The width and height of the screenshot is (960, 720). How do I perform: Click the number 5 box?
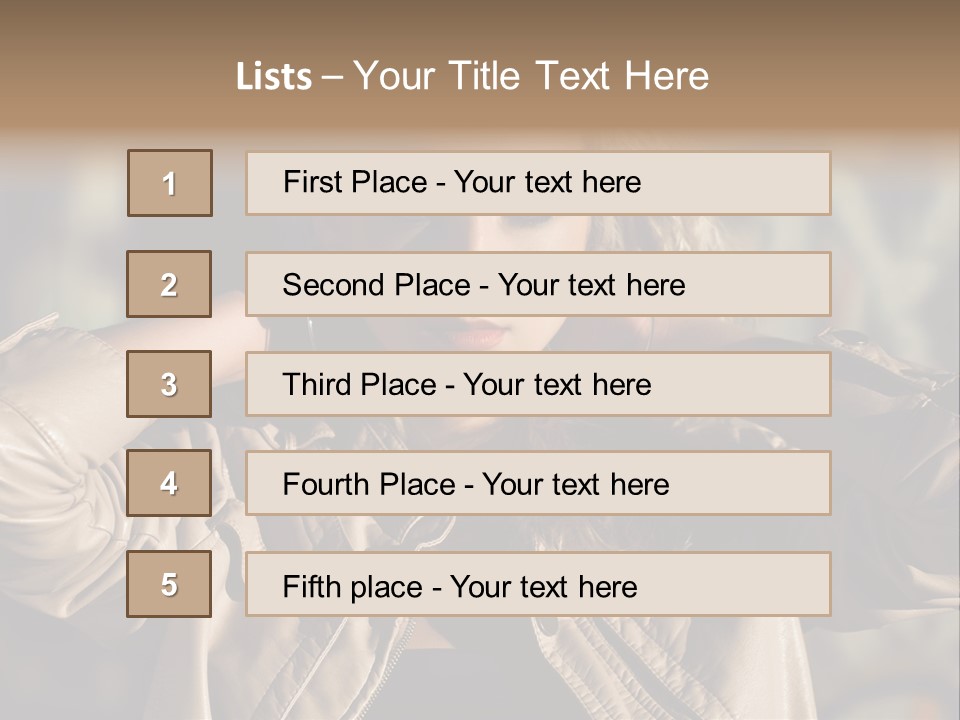point(169,584)
